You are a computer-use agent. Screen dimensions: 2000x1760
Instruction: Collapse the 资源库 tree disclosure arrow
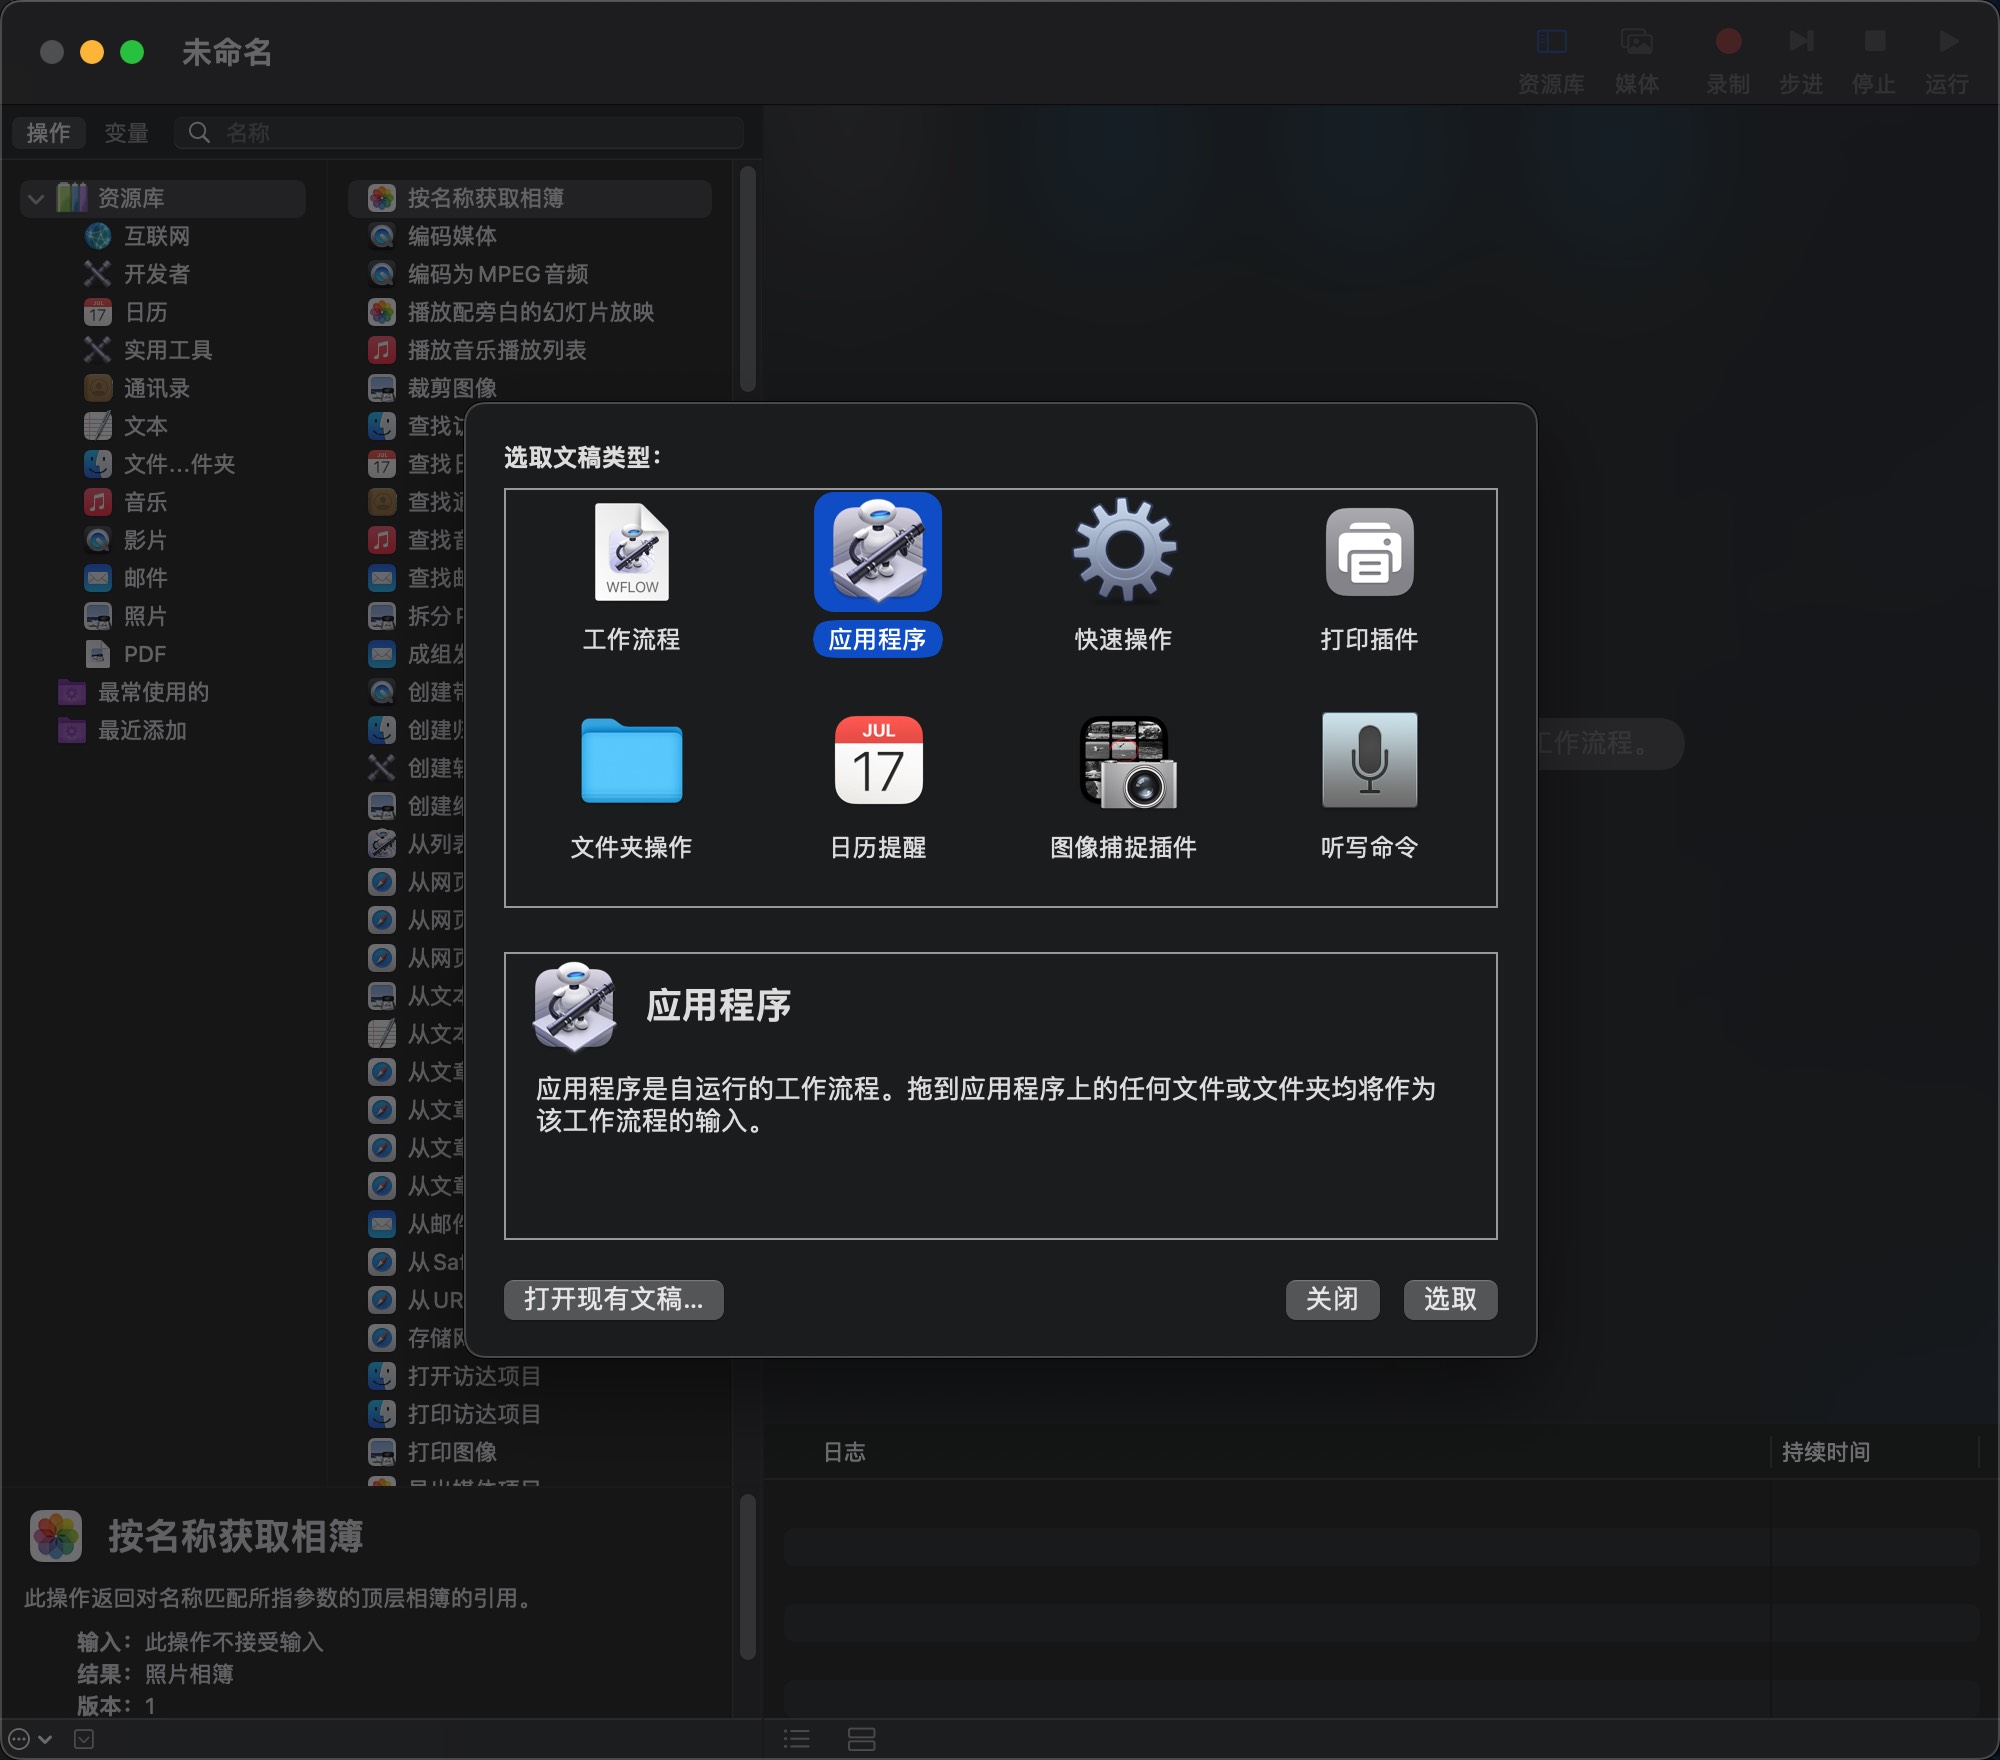36,199
